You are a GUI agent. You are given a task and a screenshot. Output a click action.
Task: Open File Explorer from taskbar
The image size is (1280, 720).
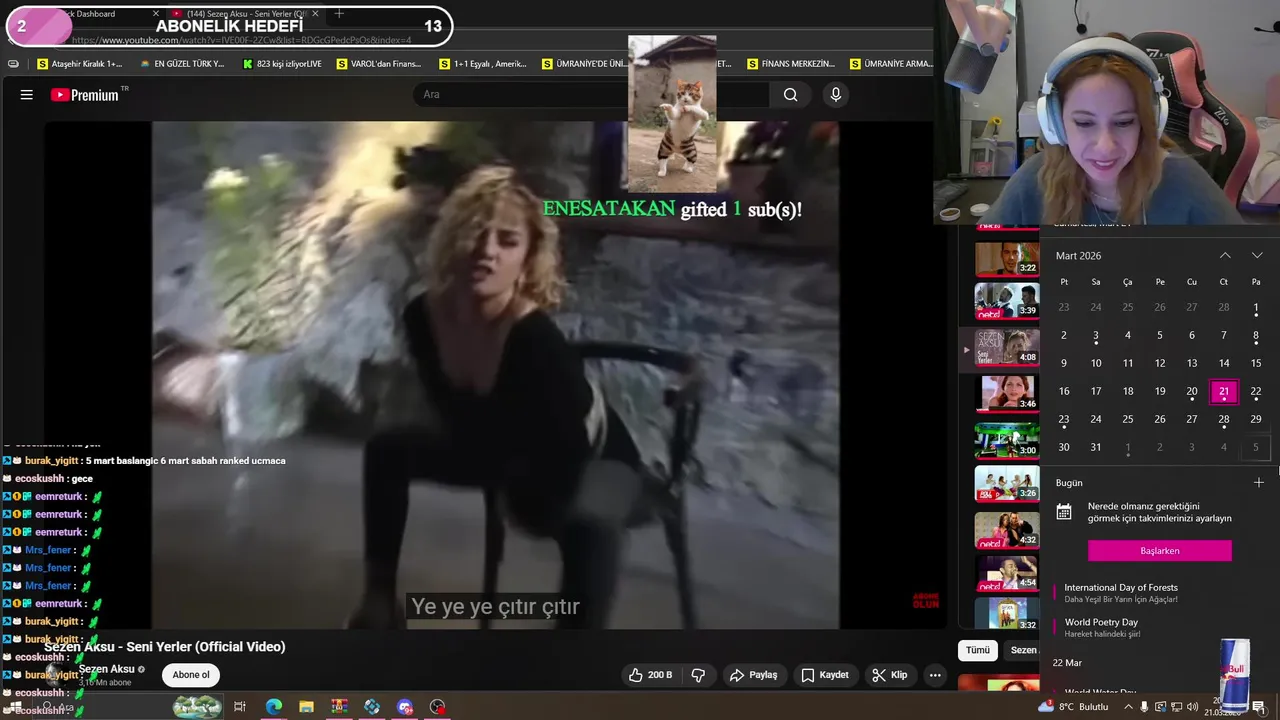tap(306, 707)
